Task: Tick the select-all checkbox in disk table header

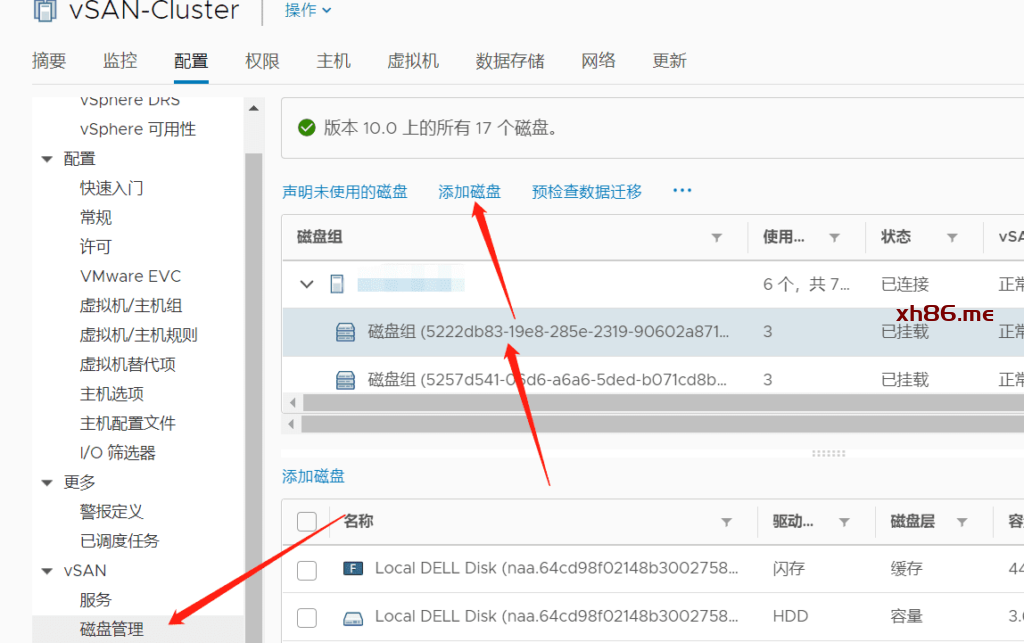Action: (307, 522)
